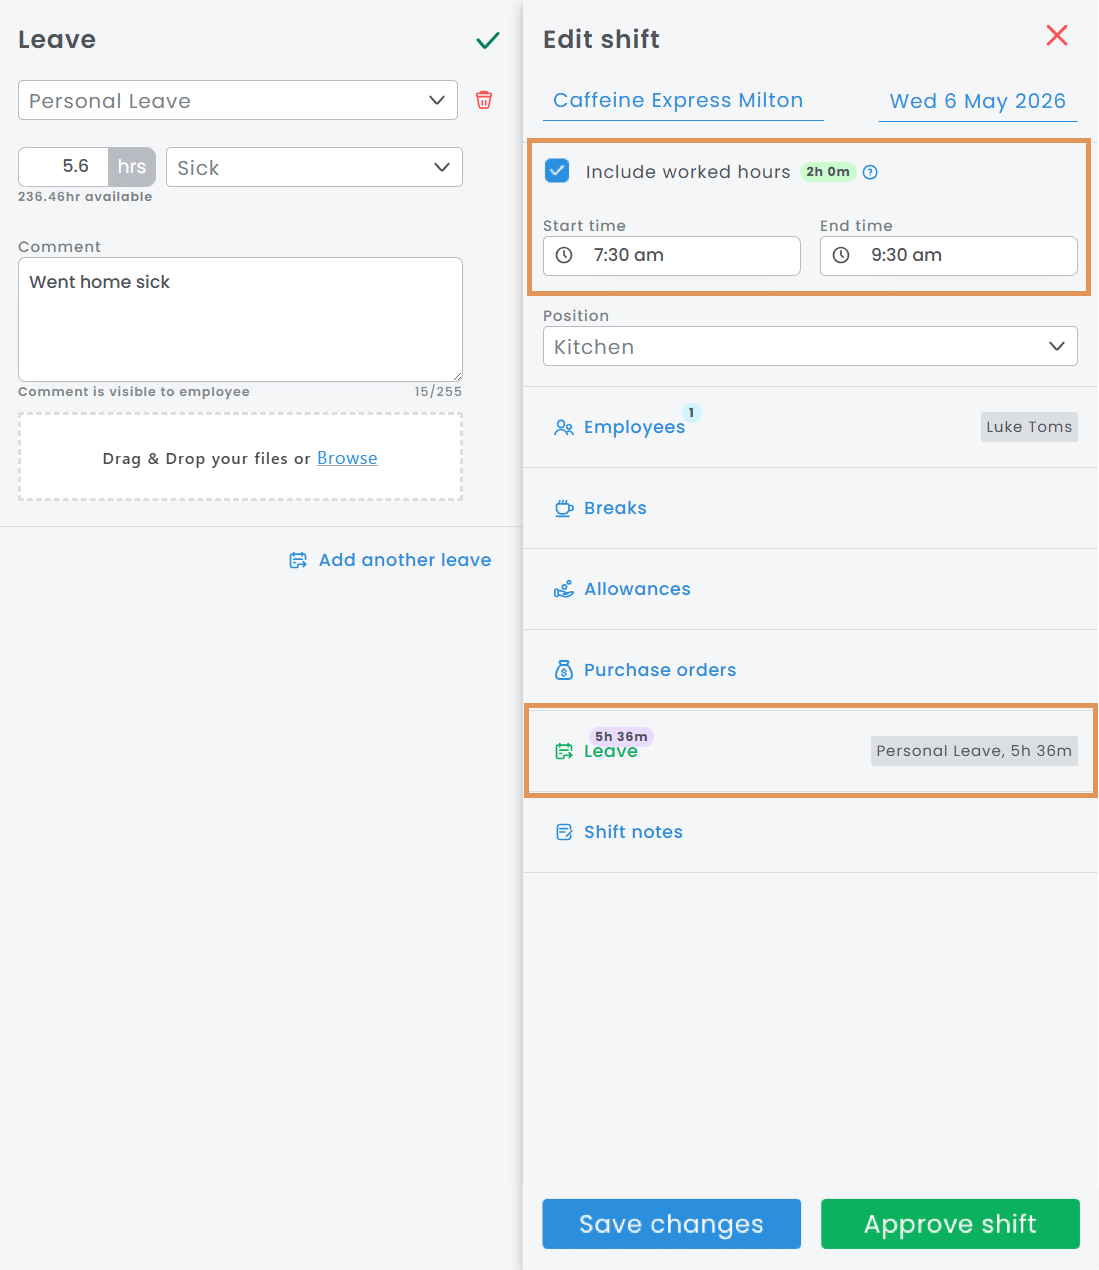
Task: Click the hrs unit label
Action: click(x=132, y=167)
